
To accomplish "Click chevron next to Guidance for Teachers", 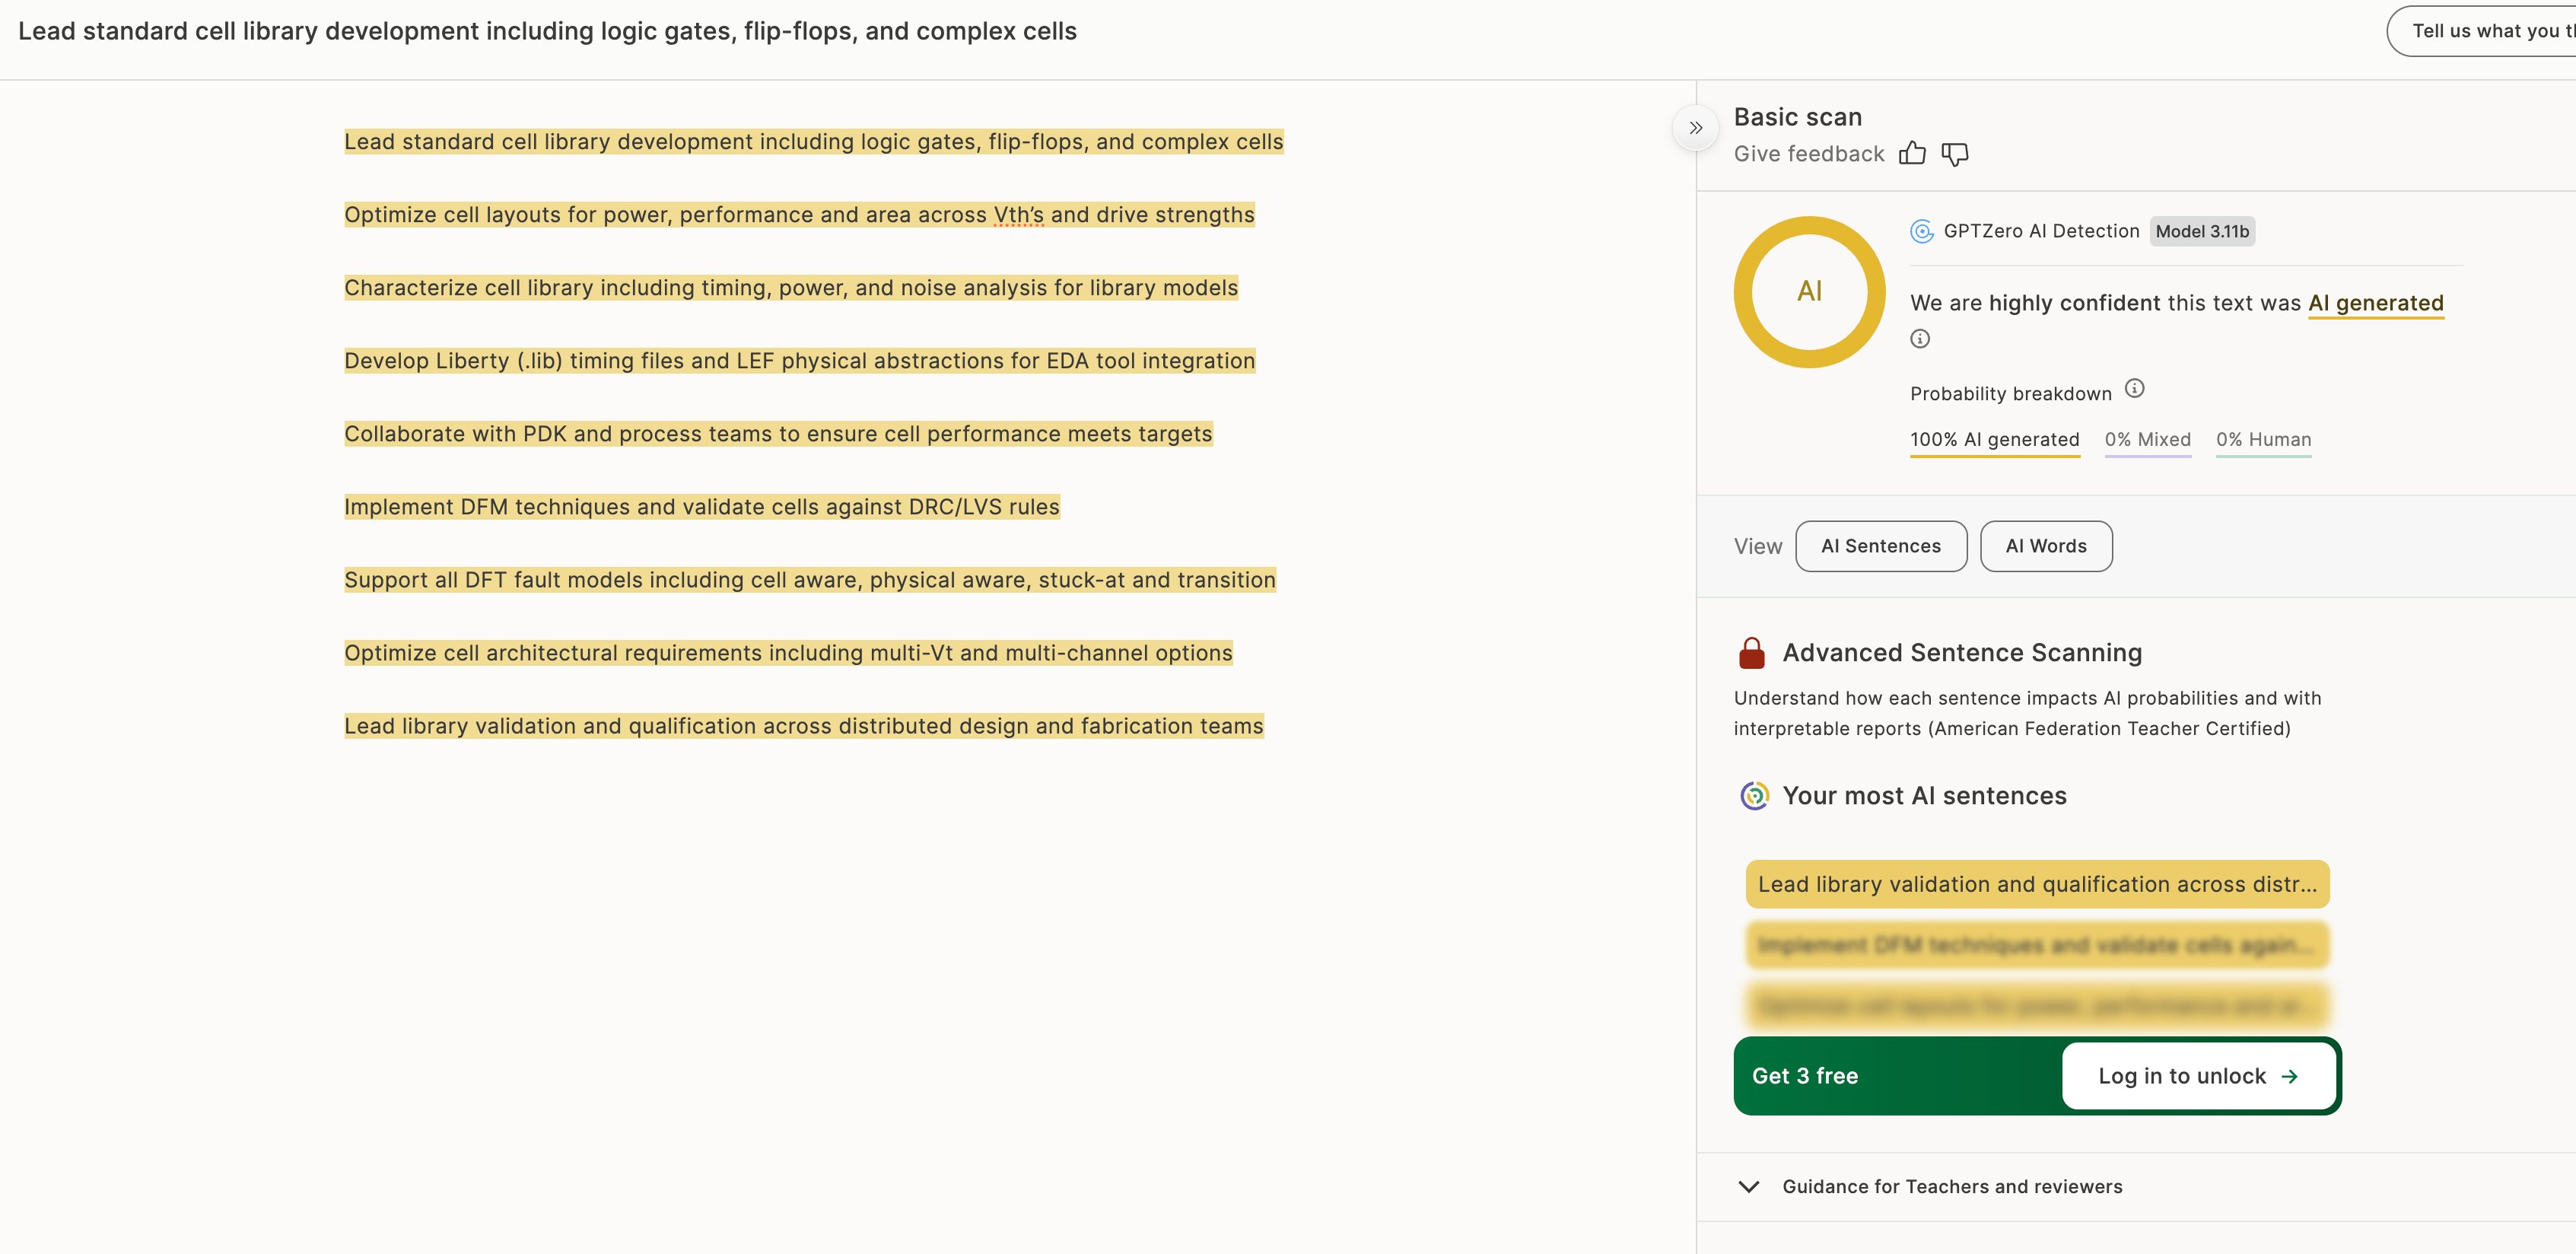I will click(x=1749, y=1187).
